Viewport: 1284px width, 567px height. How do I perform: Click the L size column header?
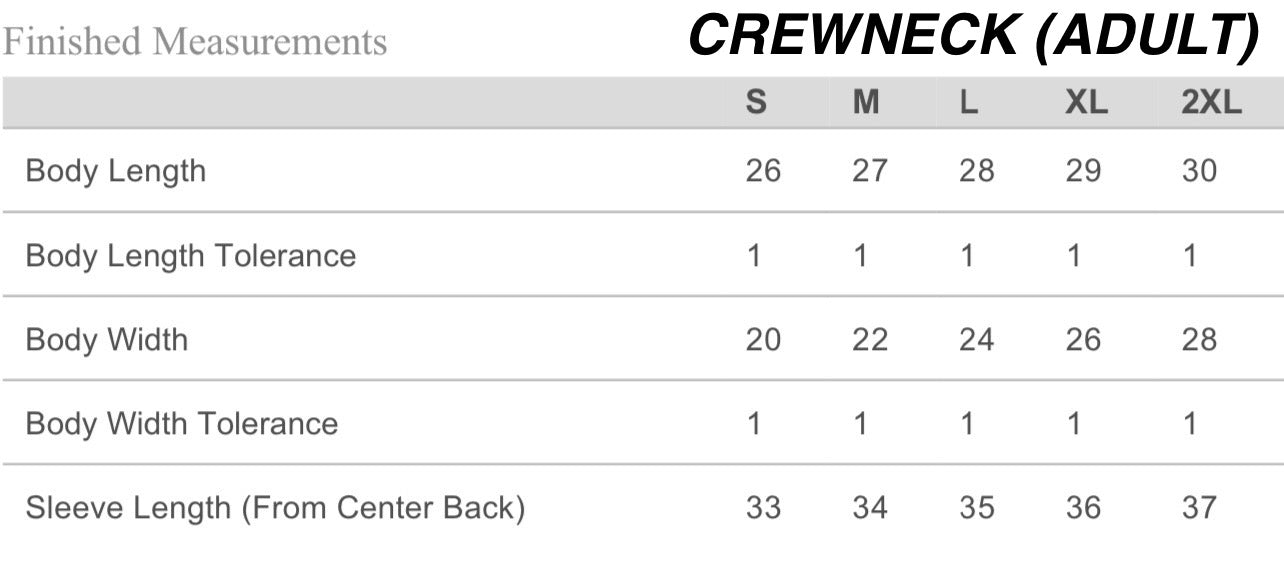969,103
